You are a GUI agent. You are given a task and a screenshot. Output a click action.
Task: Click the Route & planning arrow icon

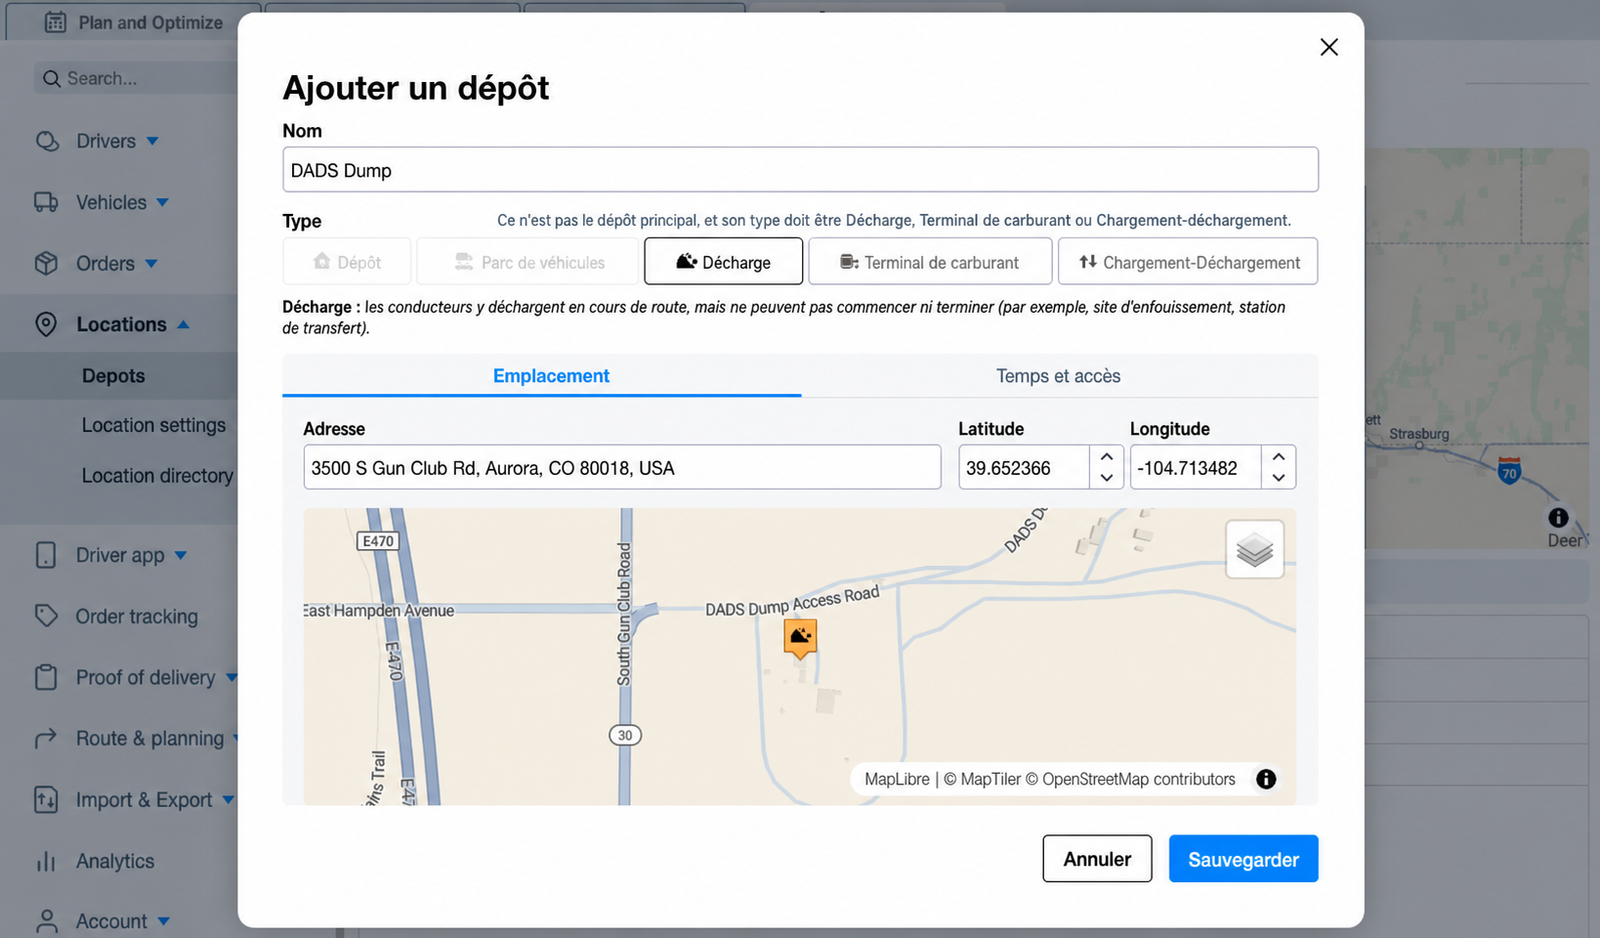46,739
